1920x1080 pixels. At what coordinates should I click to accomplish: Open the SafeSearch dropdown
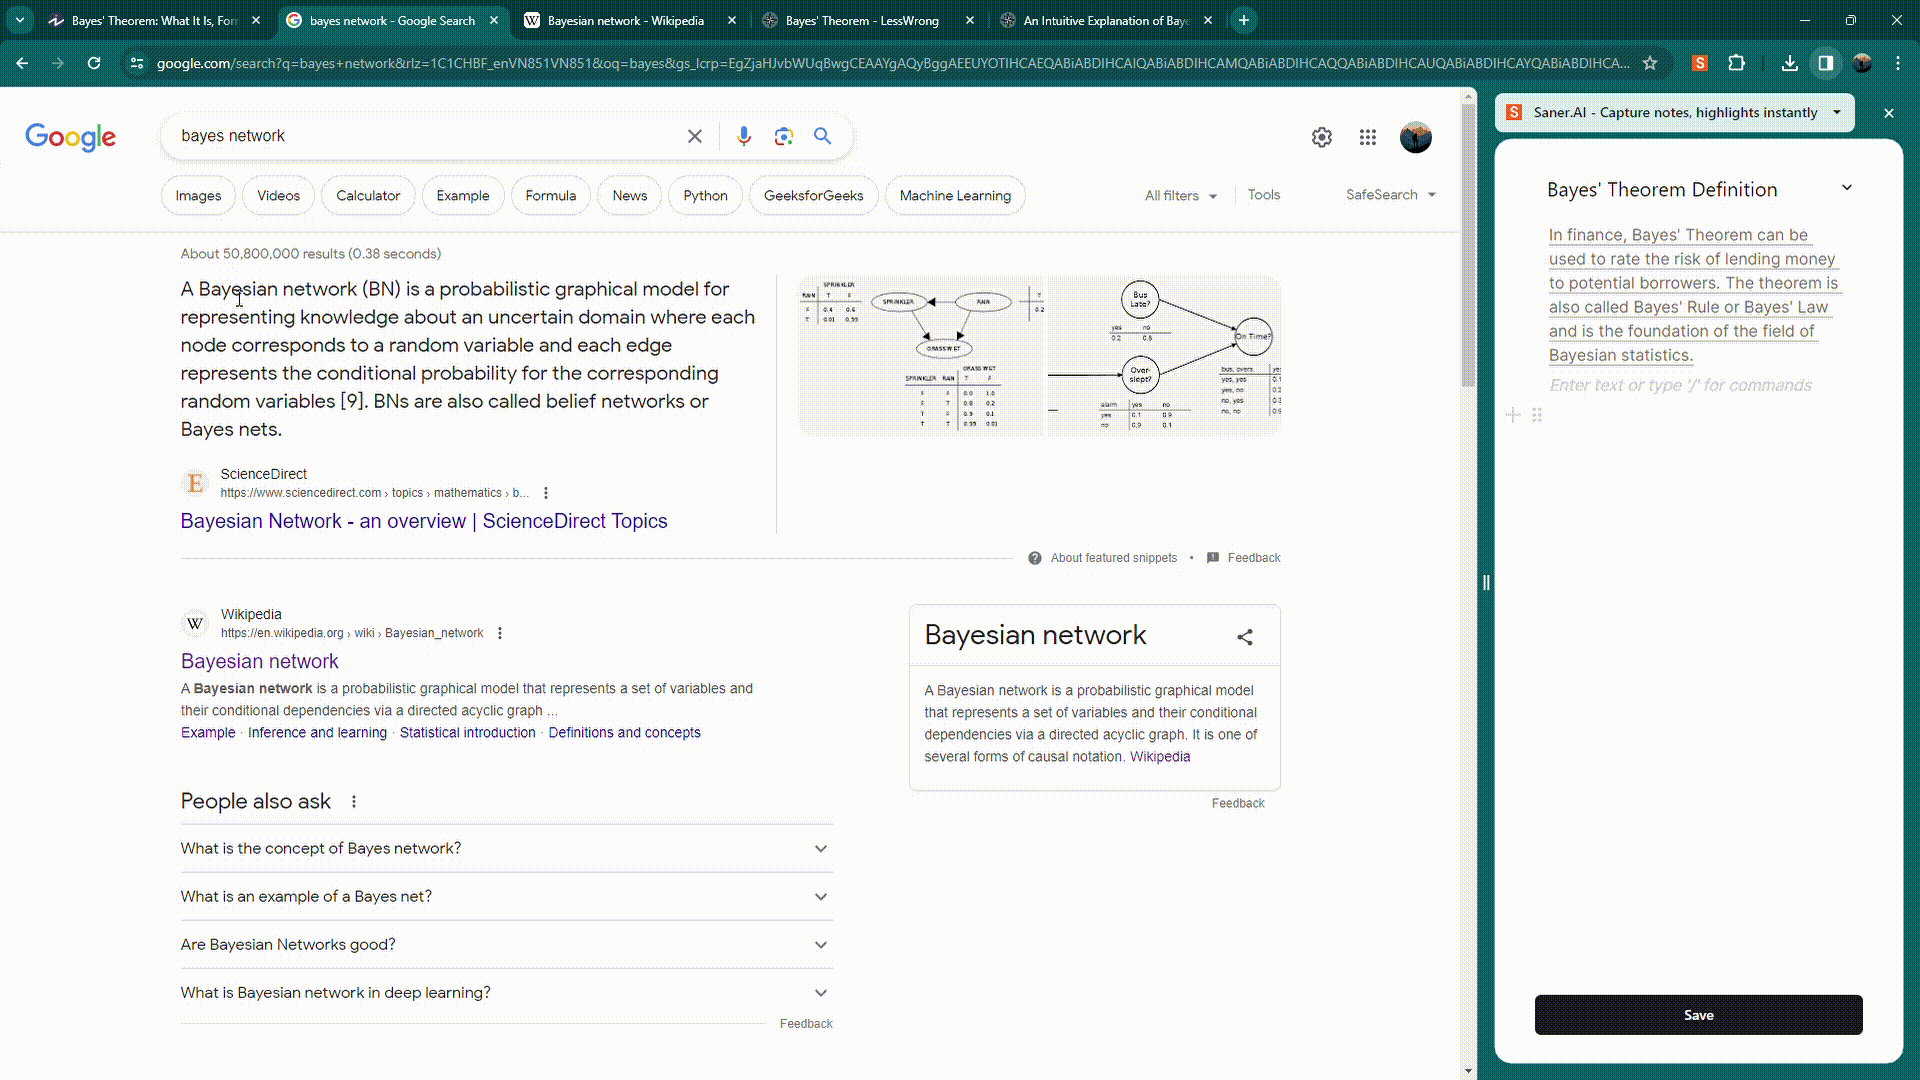pos(1390,195)
